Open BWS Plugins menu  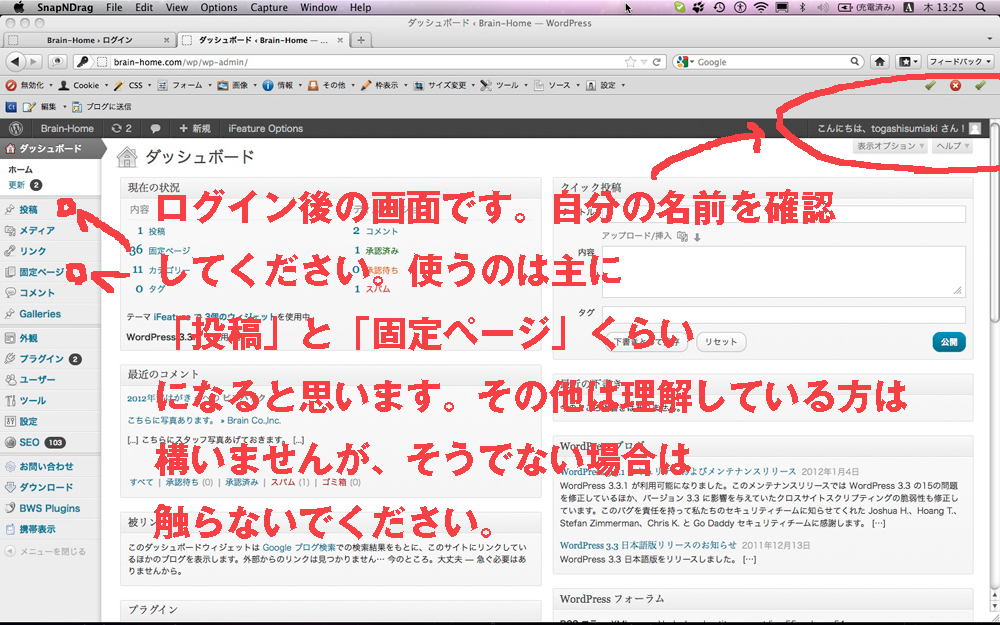(x=50, y=508)
